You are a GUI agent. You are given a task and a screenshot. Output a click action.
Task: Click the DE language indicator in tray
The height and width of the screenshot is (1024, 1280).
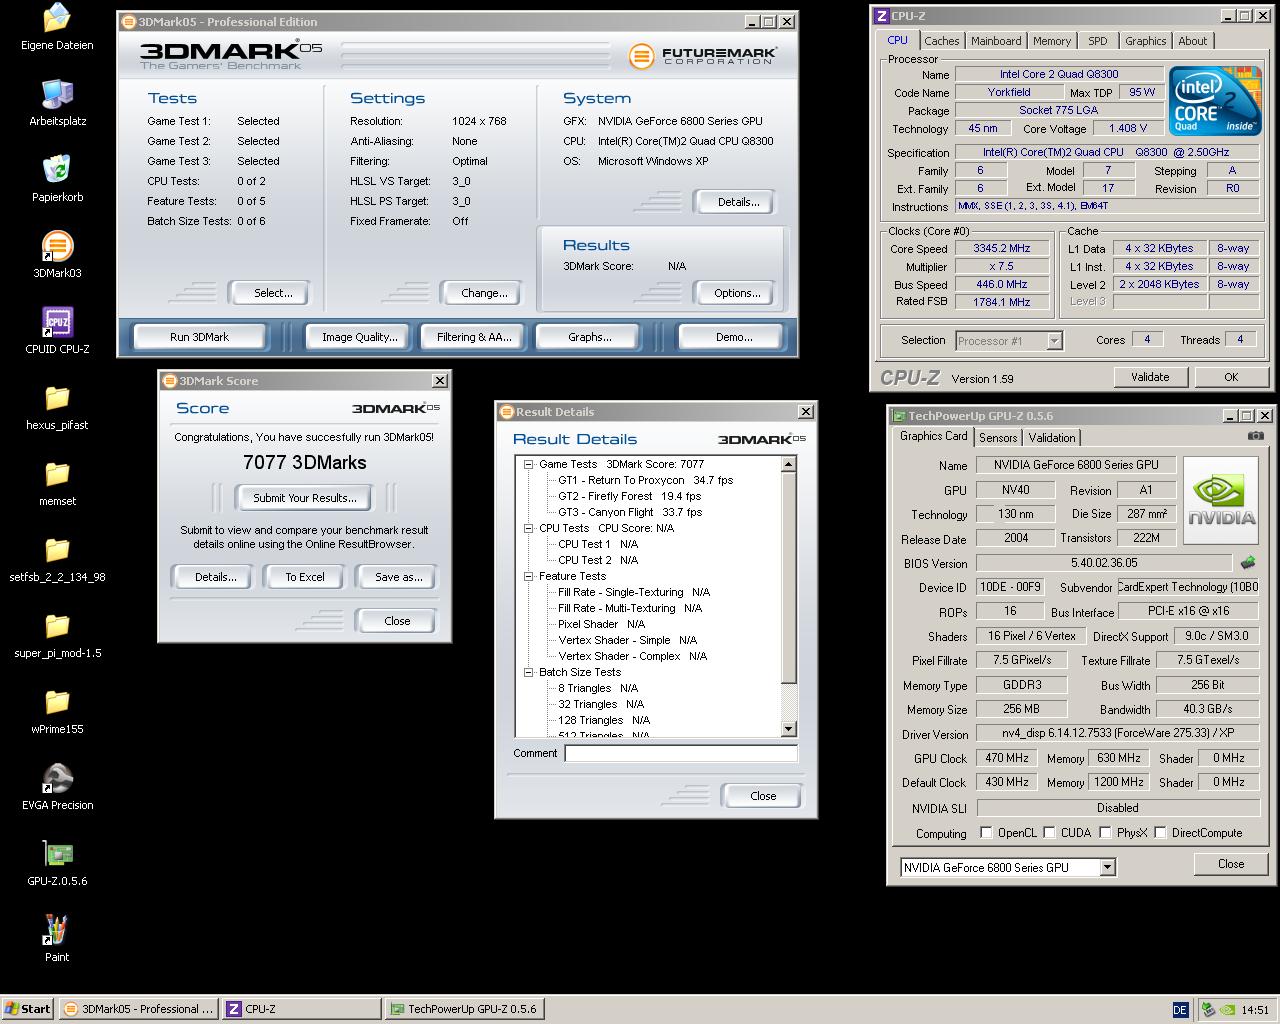click(x=1179, y=1010)
